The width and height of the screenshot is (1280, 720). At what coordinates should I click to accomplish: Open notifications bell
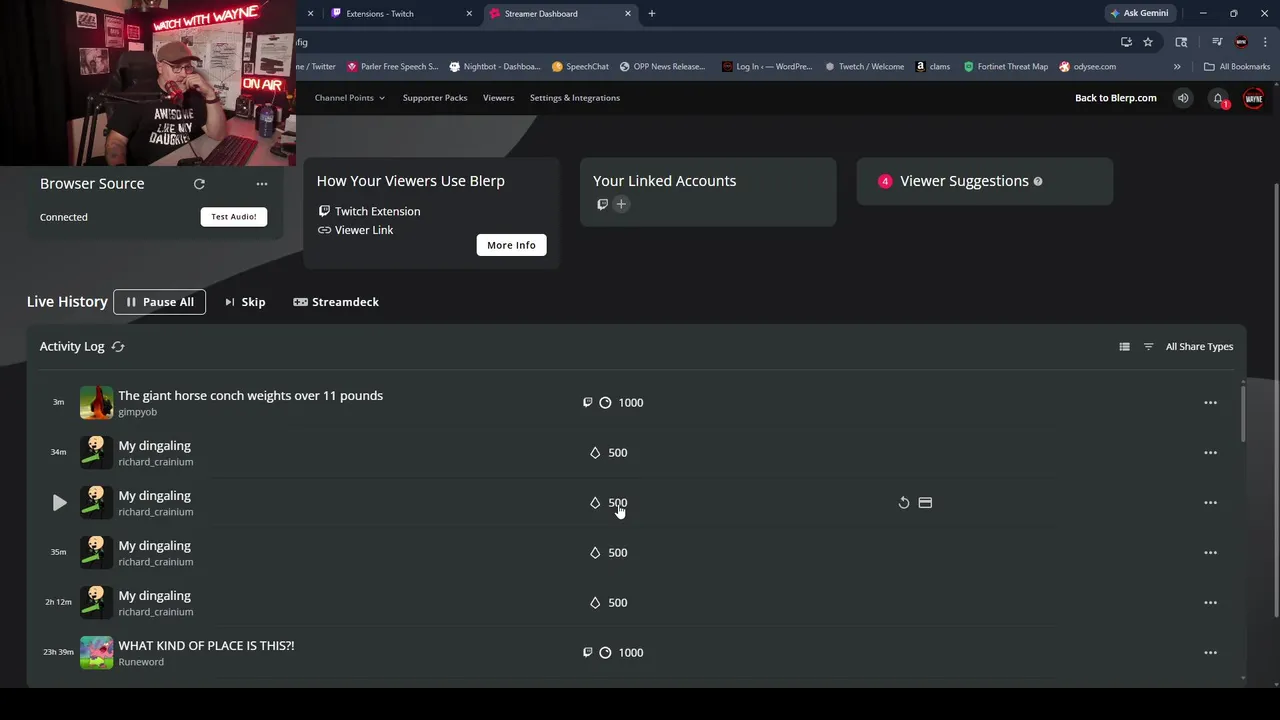1218,98
